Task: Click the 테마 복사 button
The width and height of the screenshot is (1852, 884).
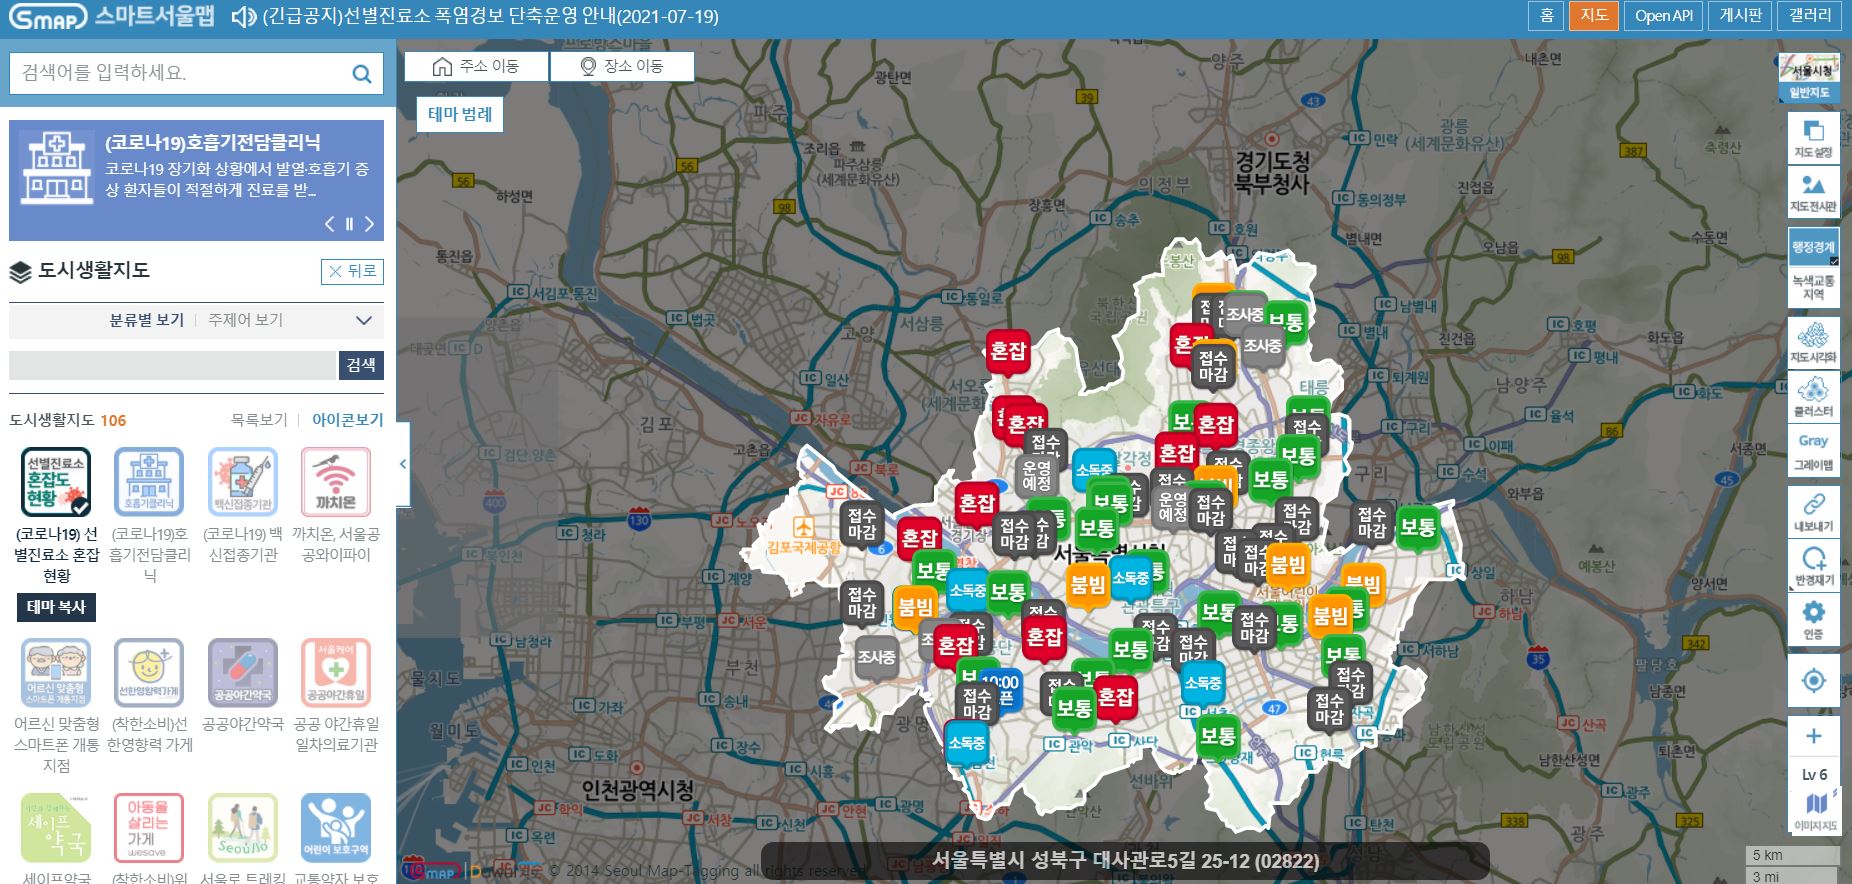Action: (x=56, y=607)
